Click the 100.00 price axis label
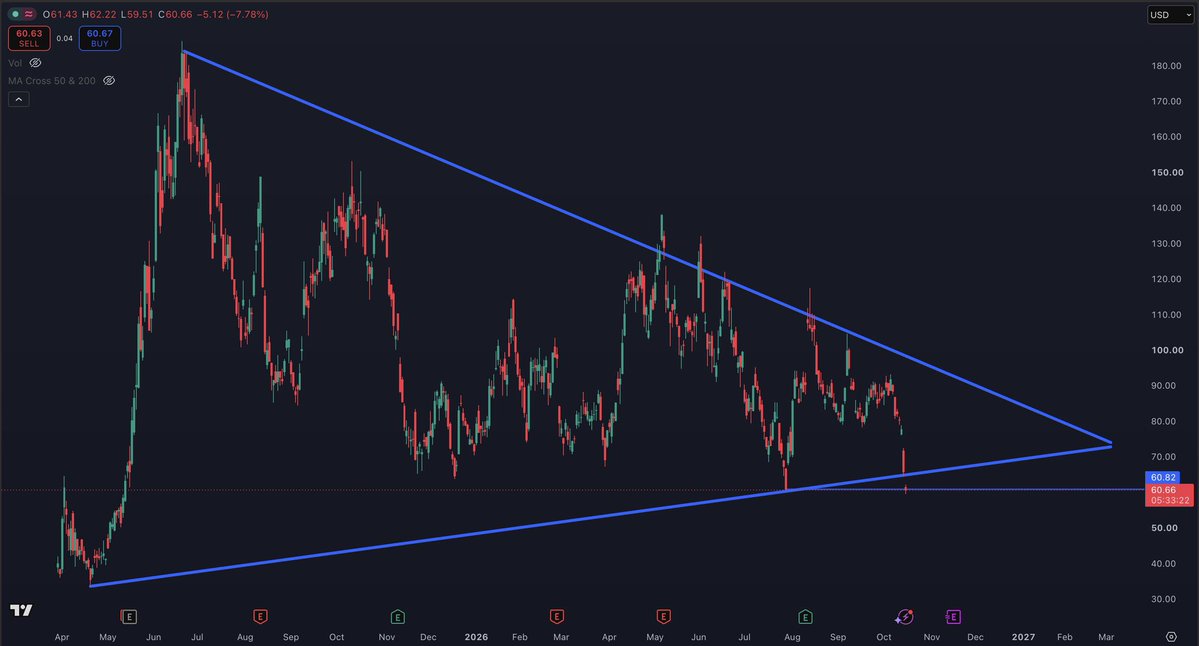Viewport: 1199px width, 646px height. tap(1167, 350)
